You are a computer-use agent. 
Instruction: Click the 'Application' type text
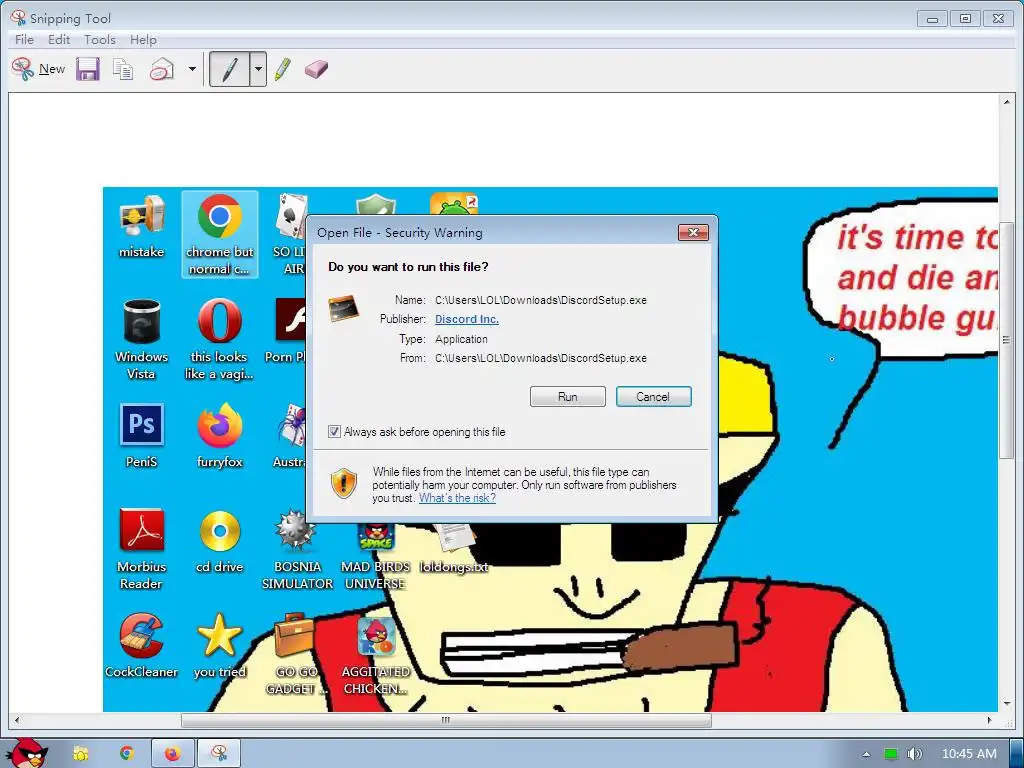pos(461,339)
